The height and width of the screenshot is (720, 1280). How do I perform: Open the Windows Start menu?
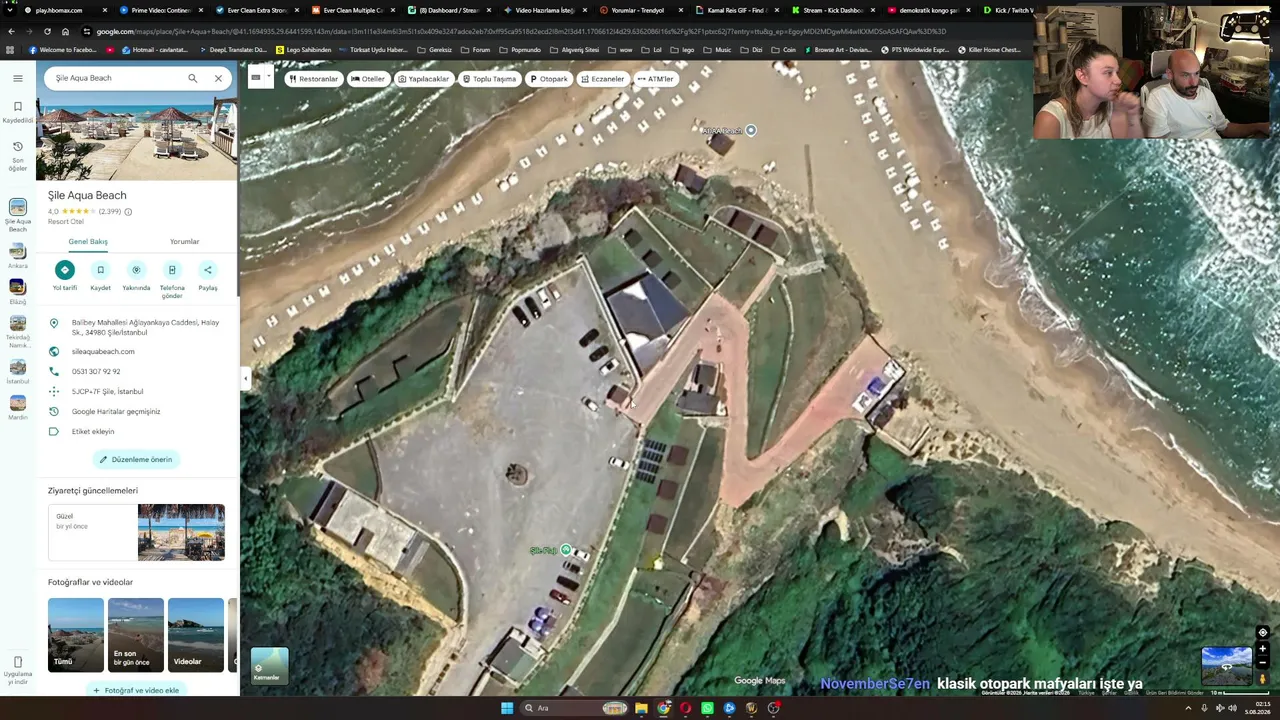tap(506, 708)
